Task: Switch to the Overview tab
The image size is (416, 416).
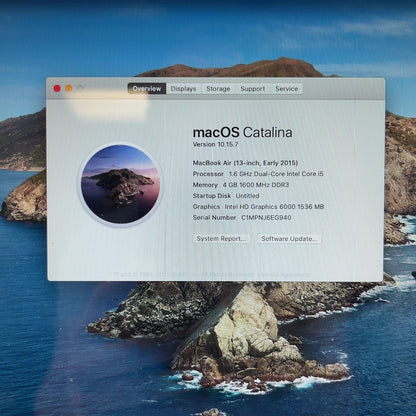Action: pyautogui.click(x=147, y=89)
